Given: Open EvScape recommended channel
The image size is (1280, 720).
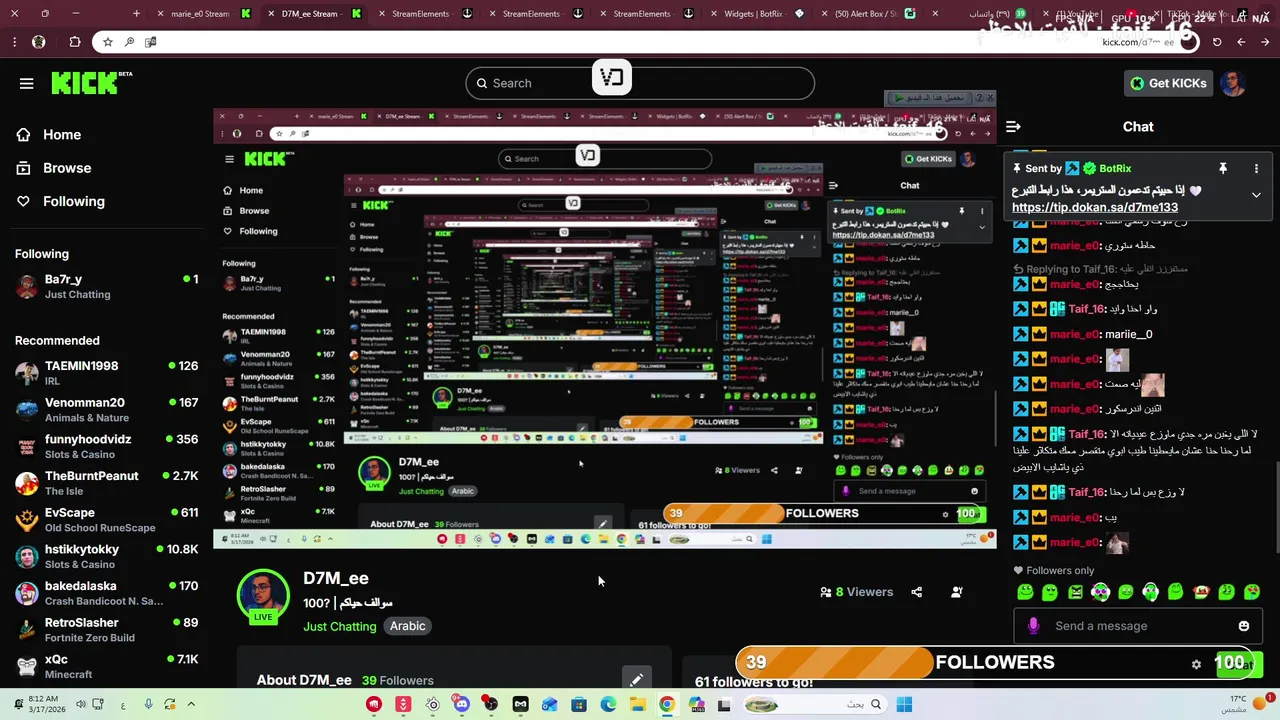Looking at the screenshot, I should point(105,520).
